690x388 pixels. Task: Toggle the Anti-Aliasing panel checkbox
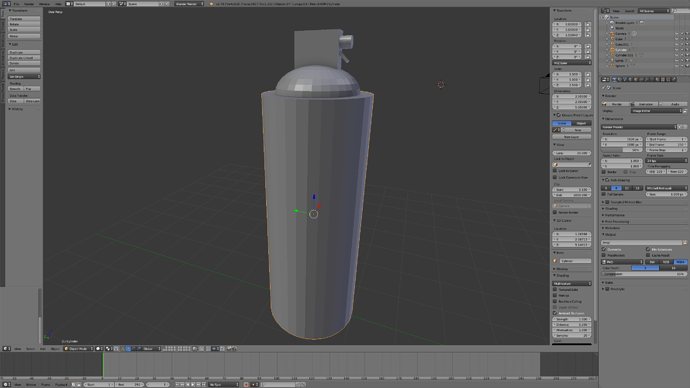(x=607, y=180)
